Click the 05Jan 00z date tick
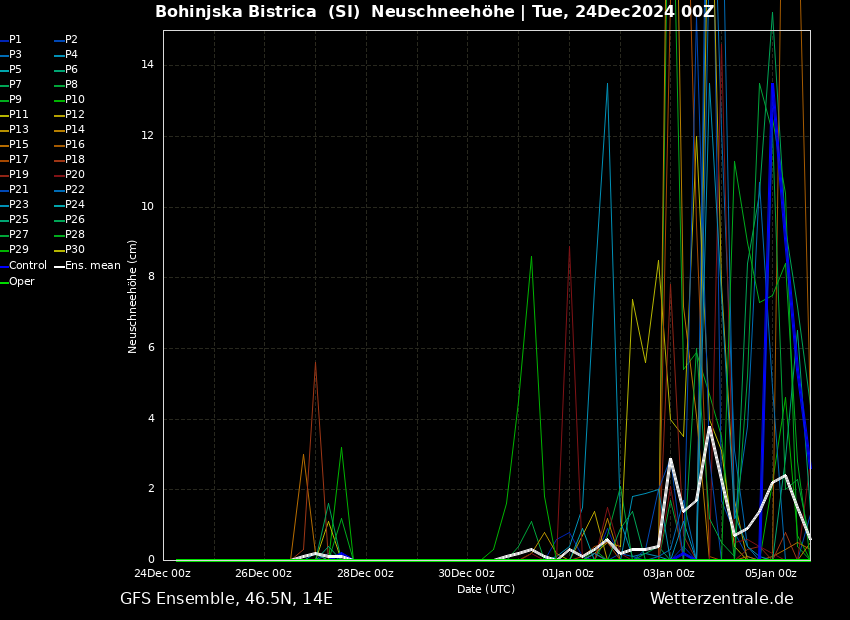 pos(770,574)
